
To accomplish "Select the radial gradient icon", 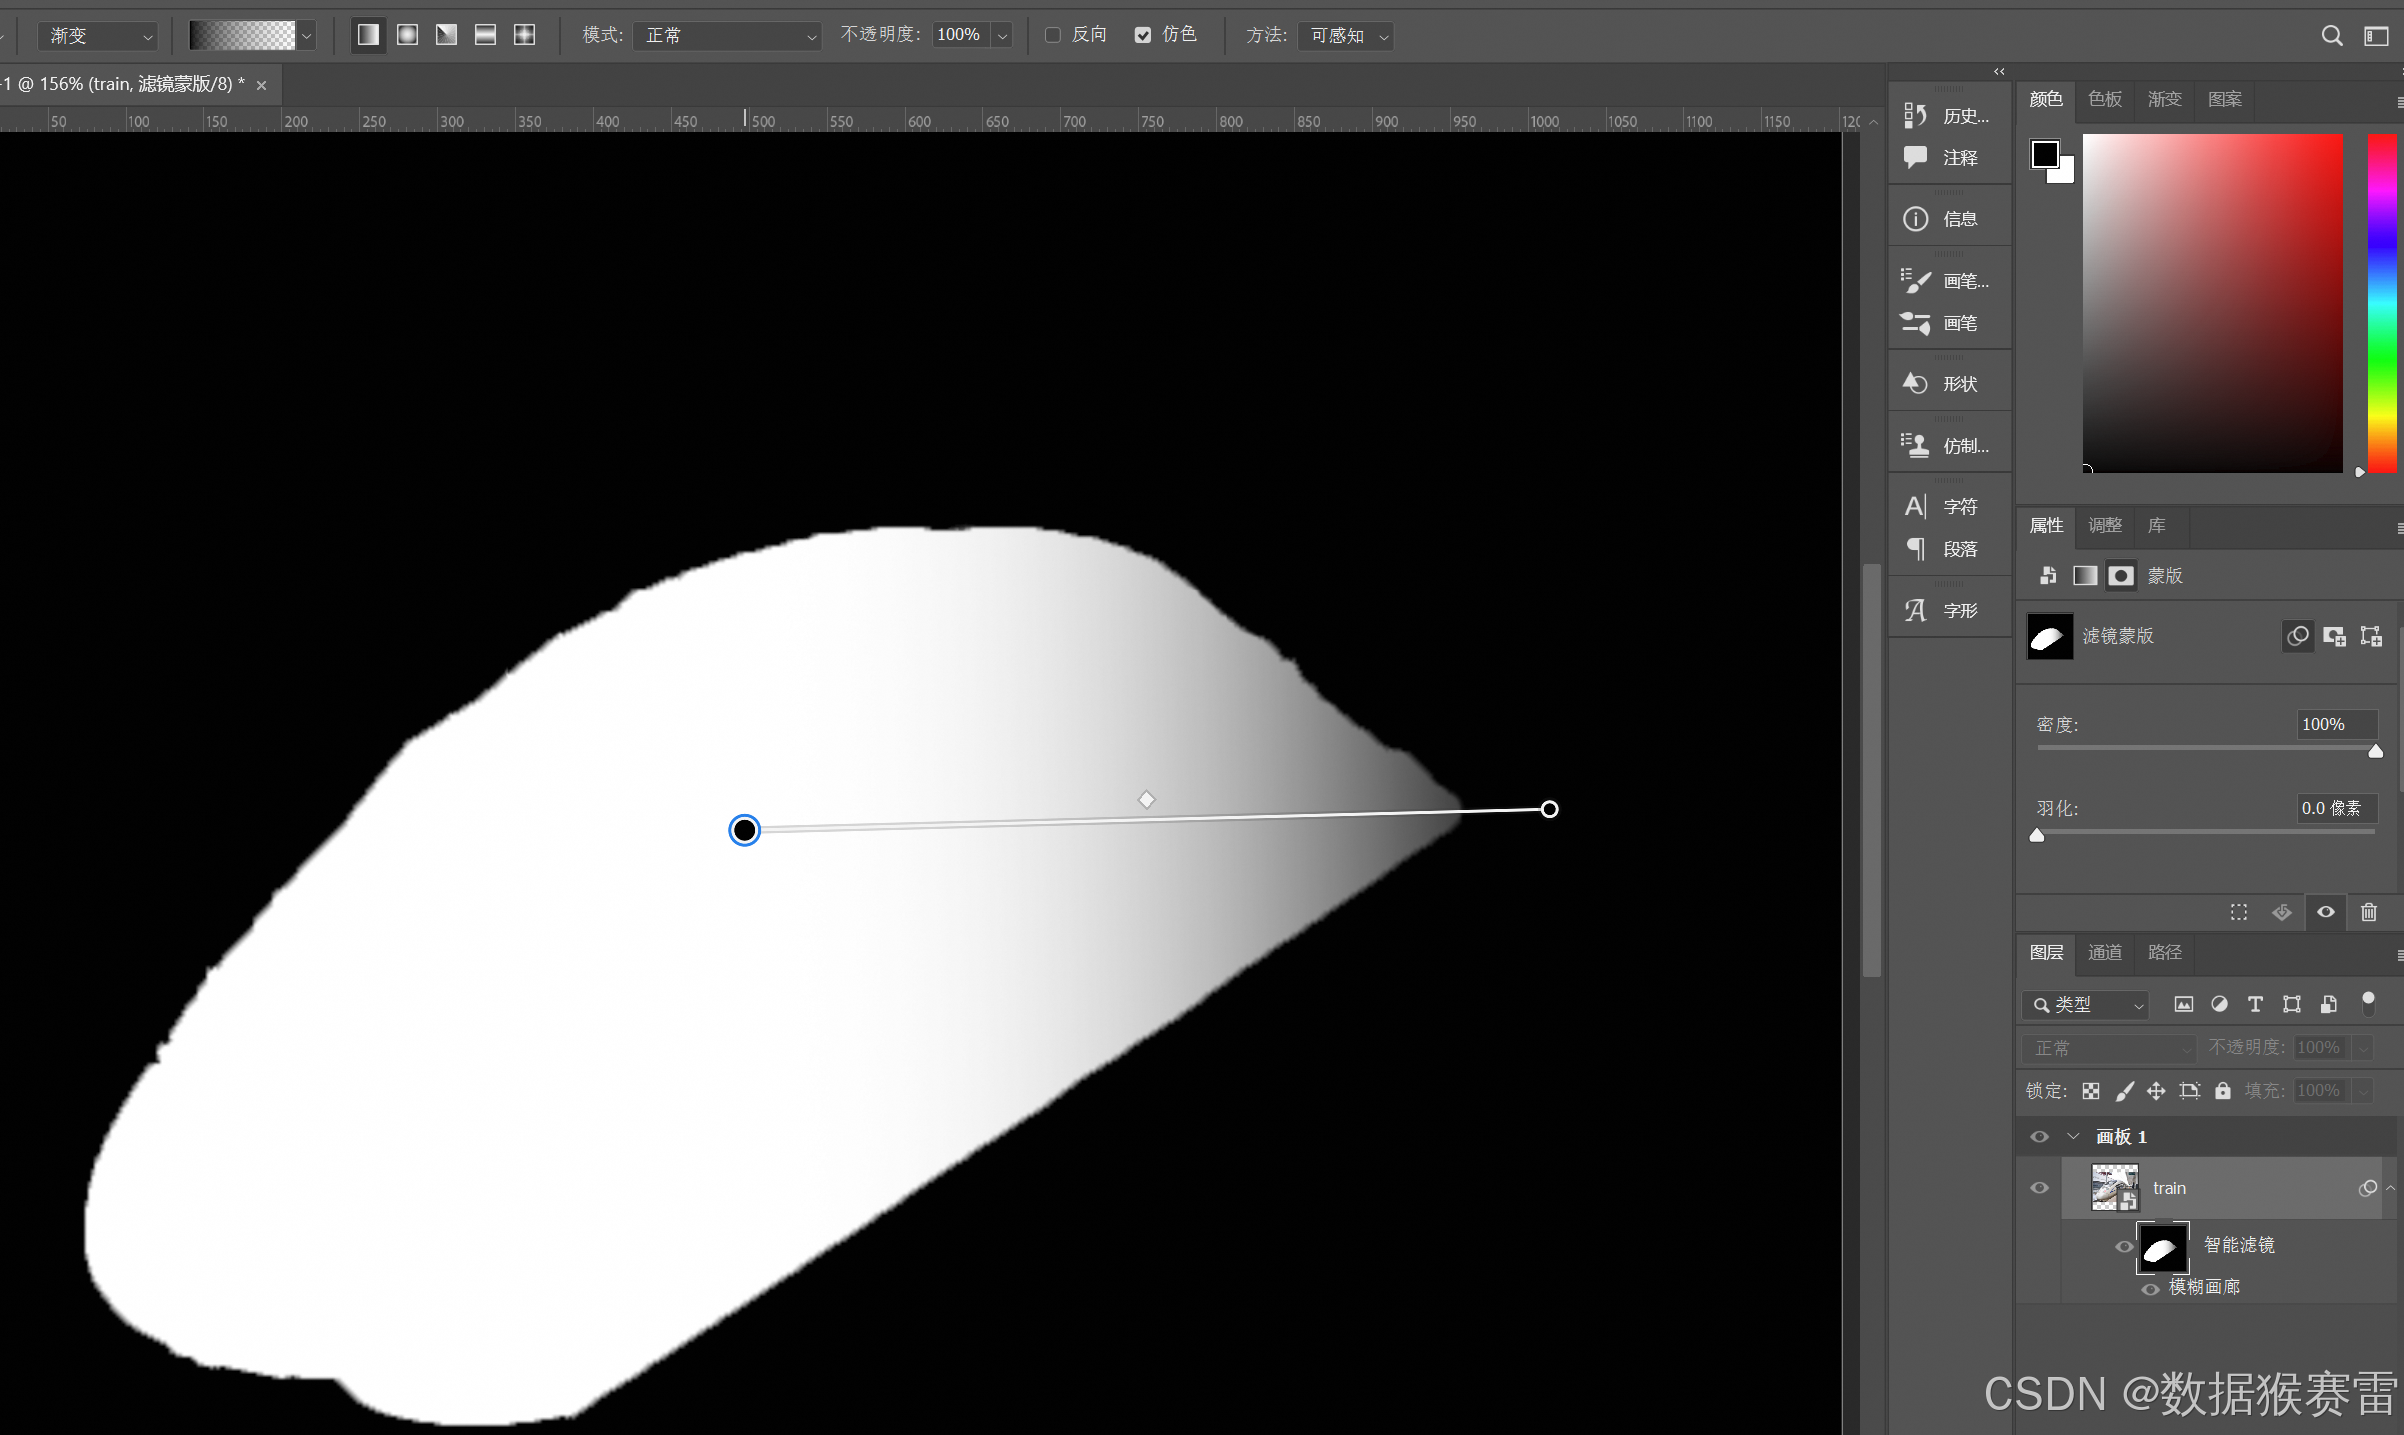I will click(x=407, y=35).
